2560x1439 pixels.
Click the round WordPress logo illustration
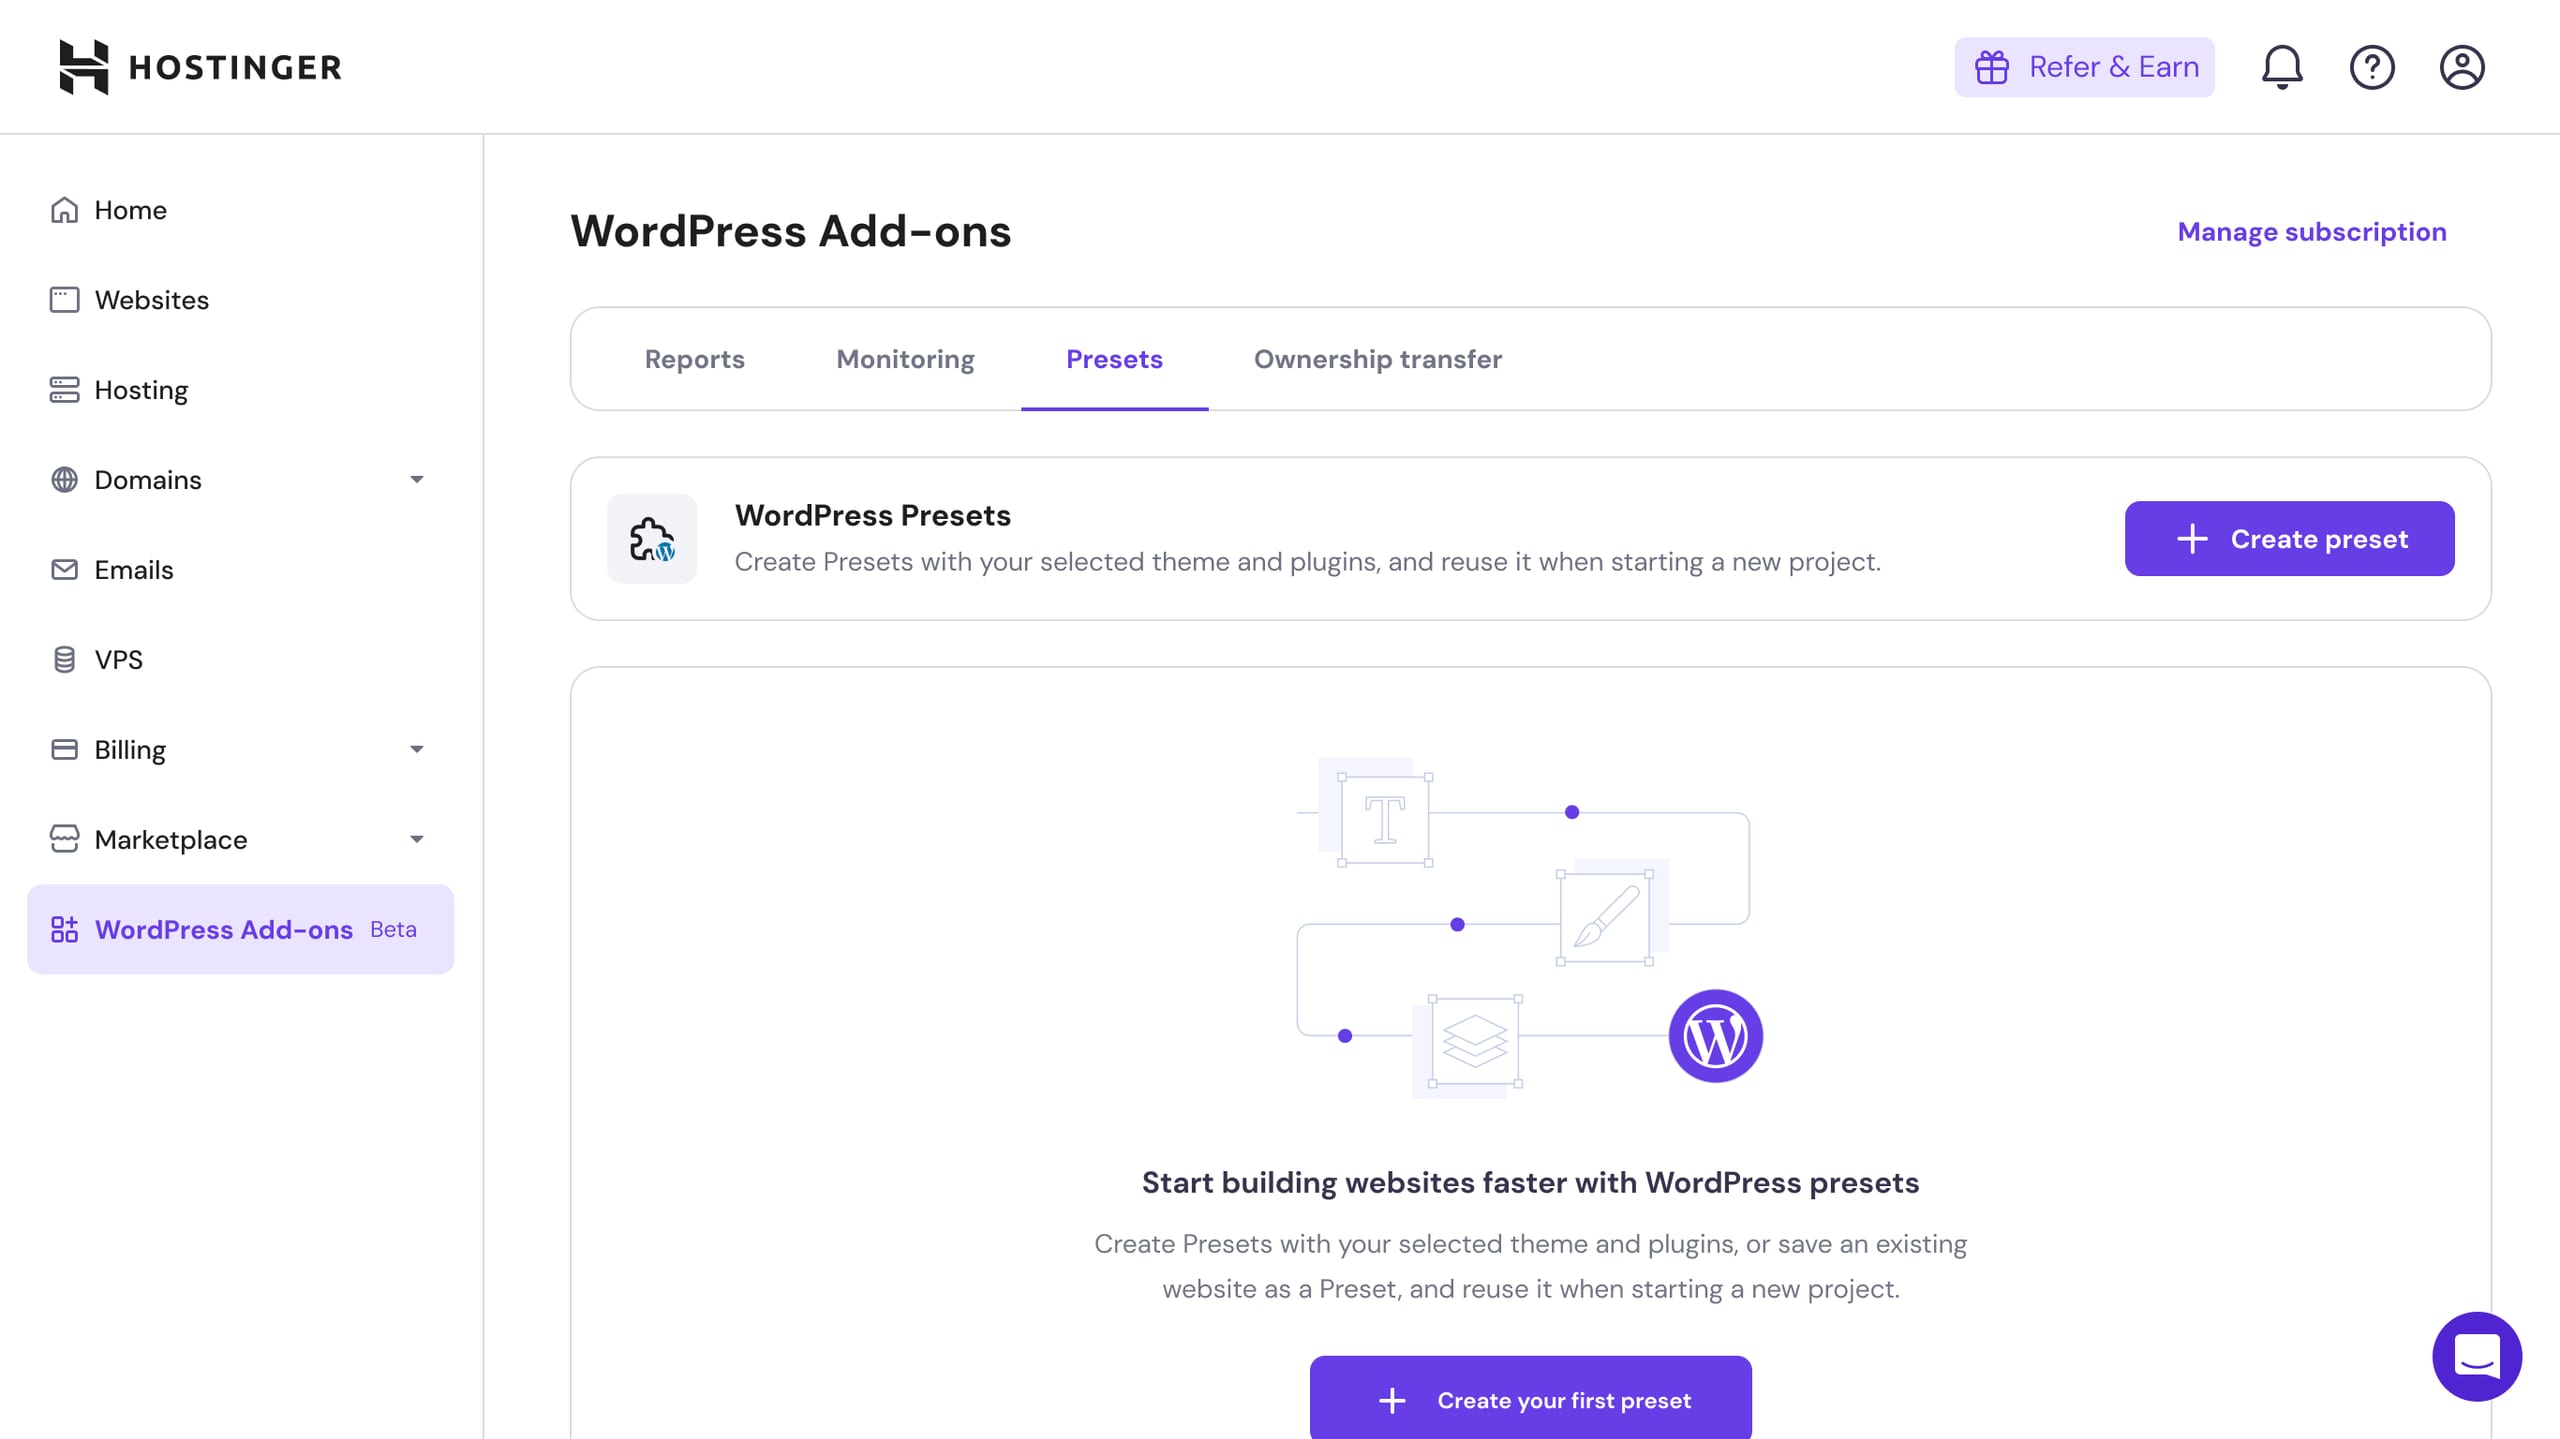click(x=1715, y=1036)
